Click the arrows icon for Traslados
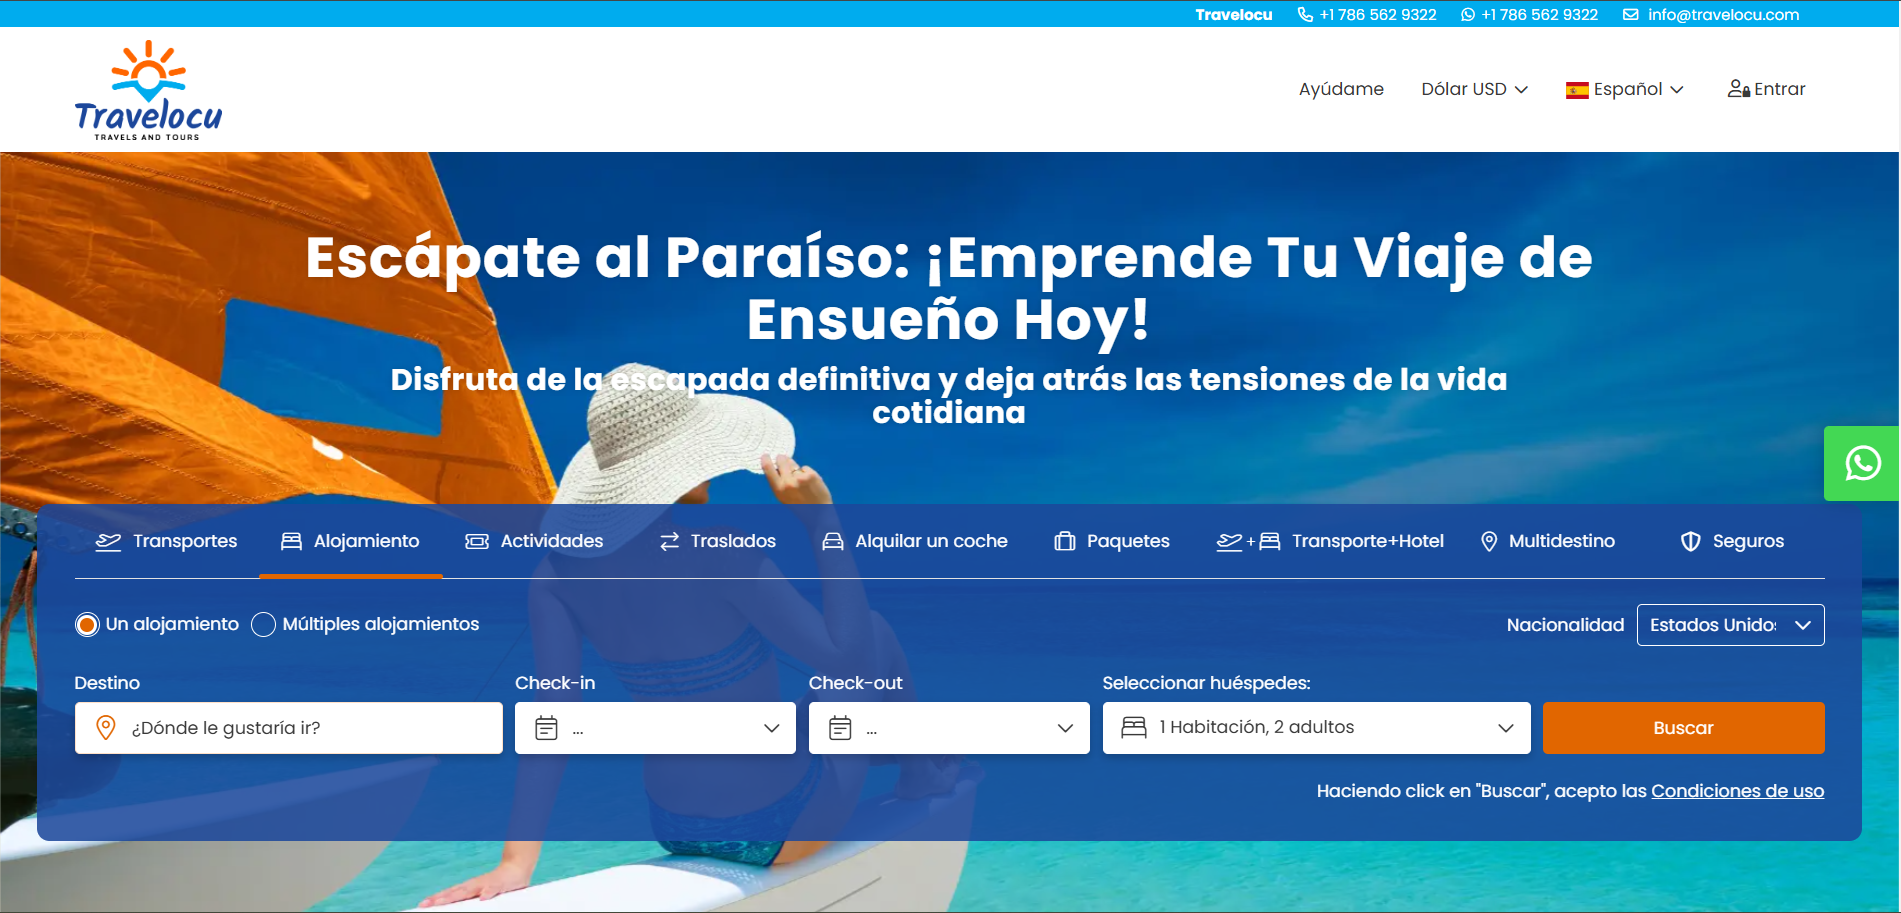Image resolution: width=1901 pixels, height=913 pixels. [x=670, y=541]
